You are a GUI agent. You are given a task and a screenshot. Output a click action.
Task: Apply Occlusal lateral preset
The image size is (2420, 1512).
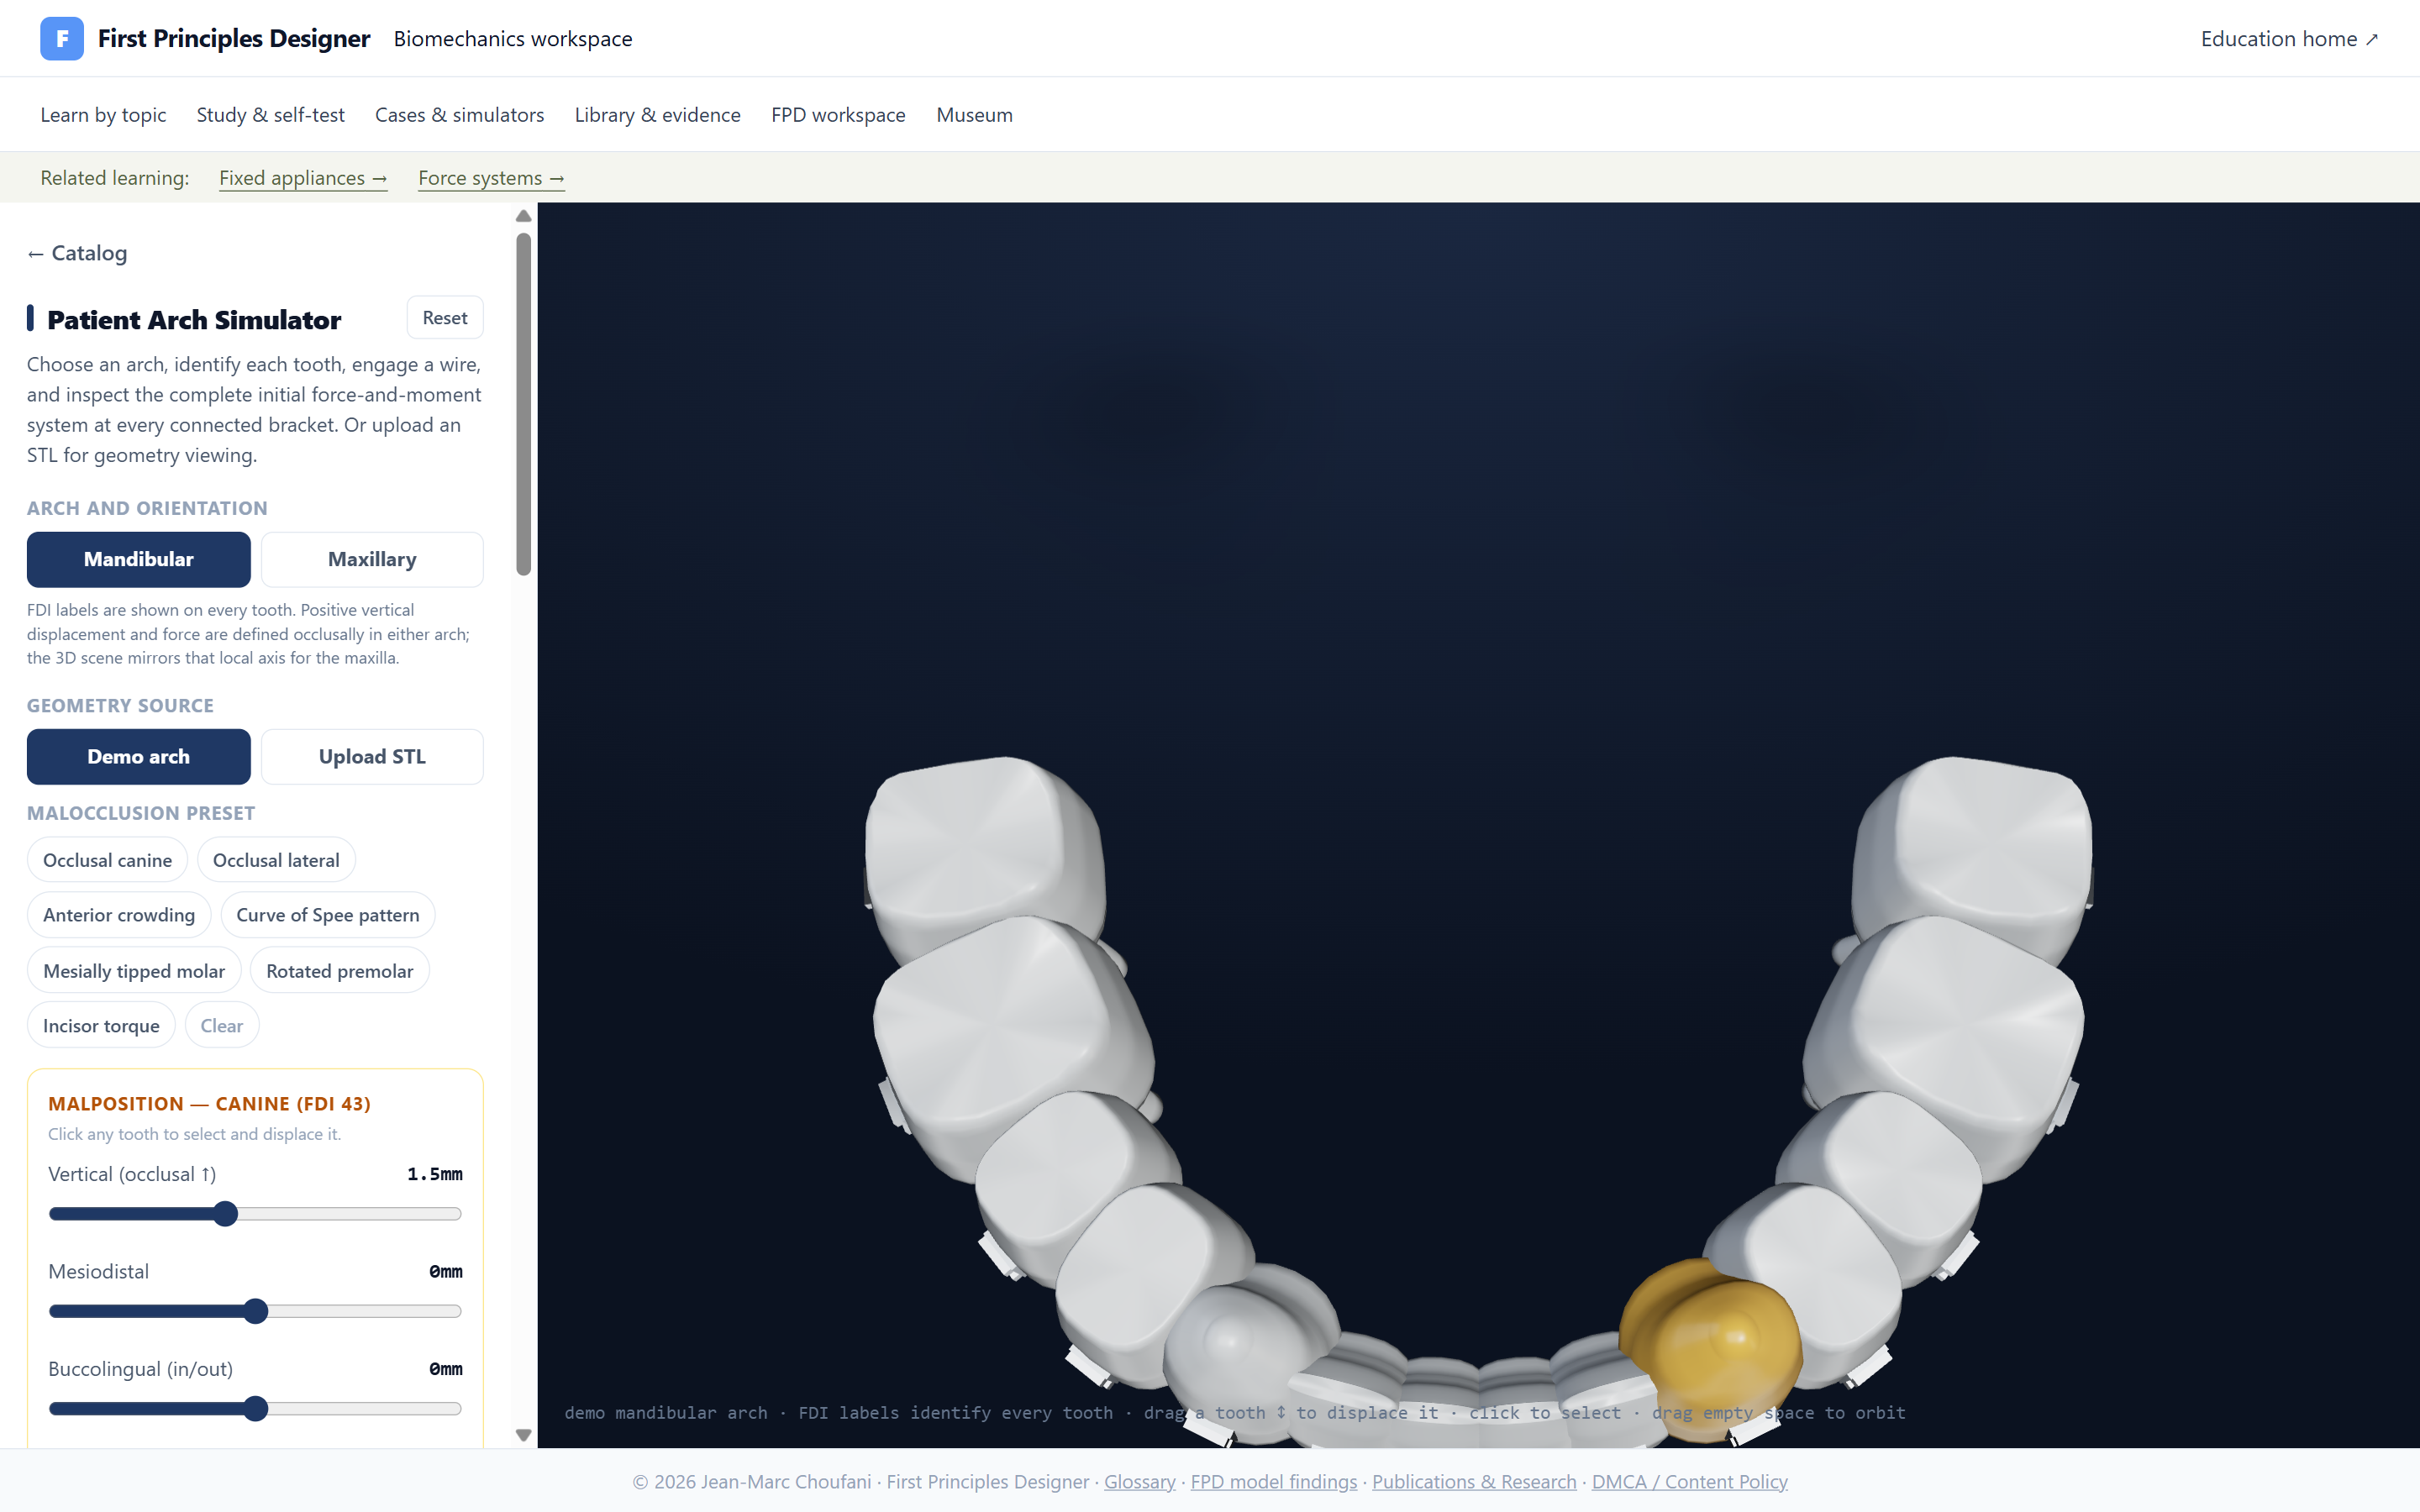click(x=276, y=860)
